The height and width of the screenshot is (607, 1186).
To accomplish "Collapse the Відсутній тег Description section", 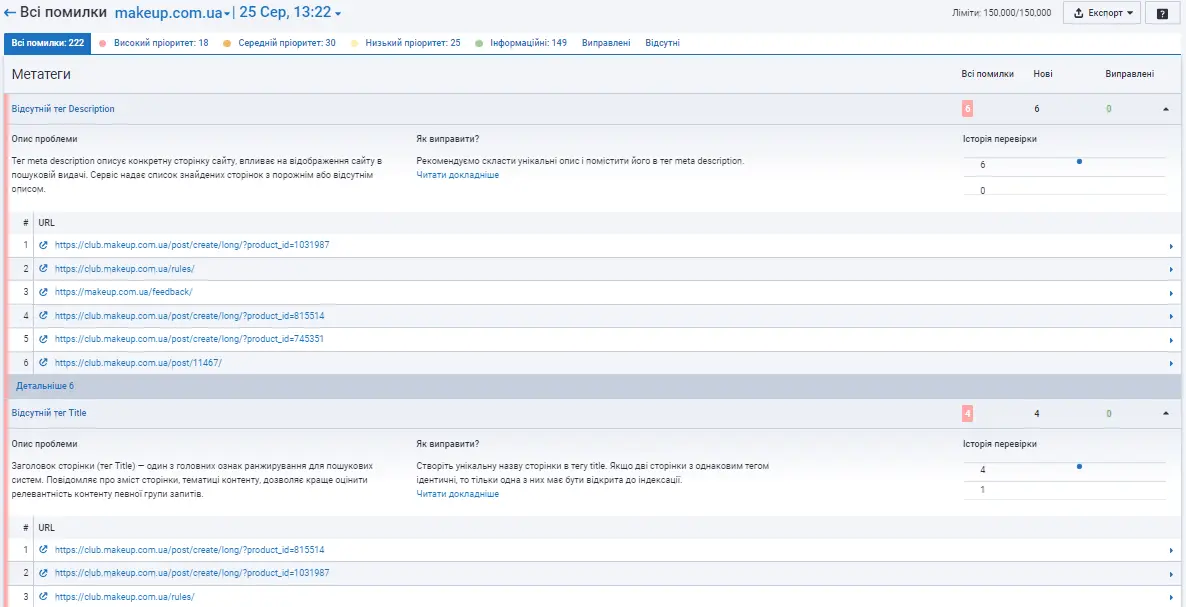I will click(x=1166, y=109).
